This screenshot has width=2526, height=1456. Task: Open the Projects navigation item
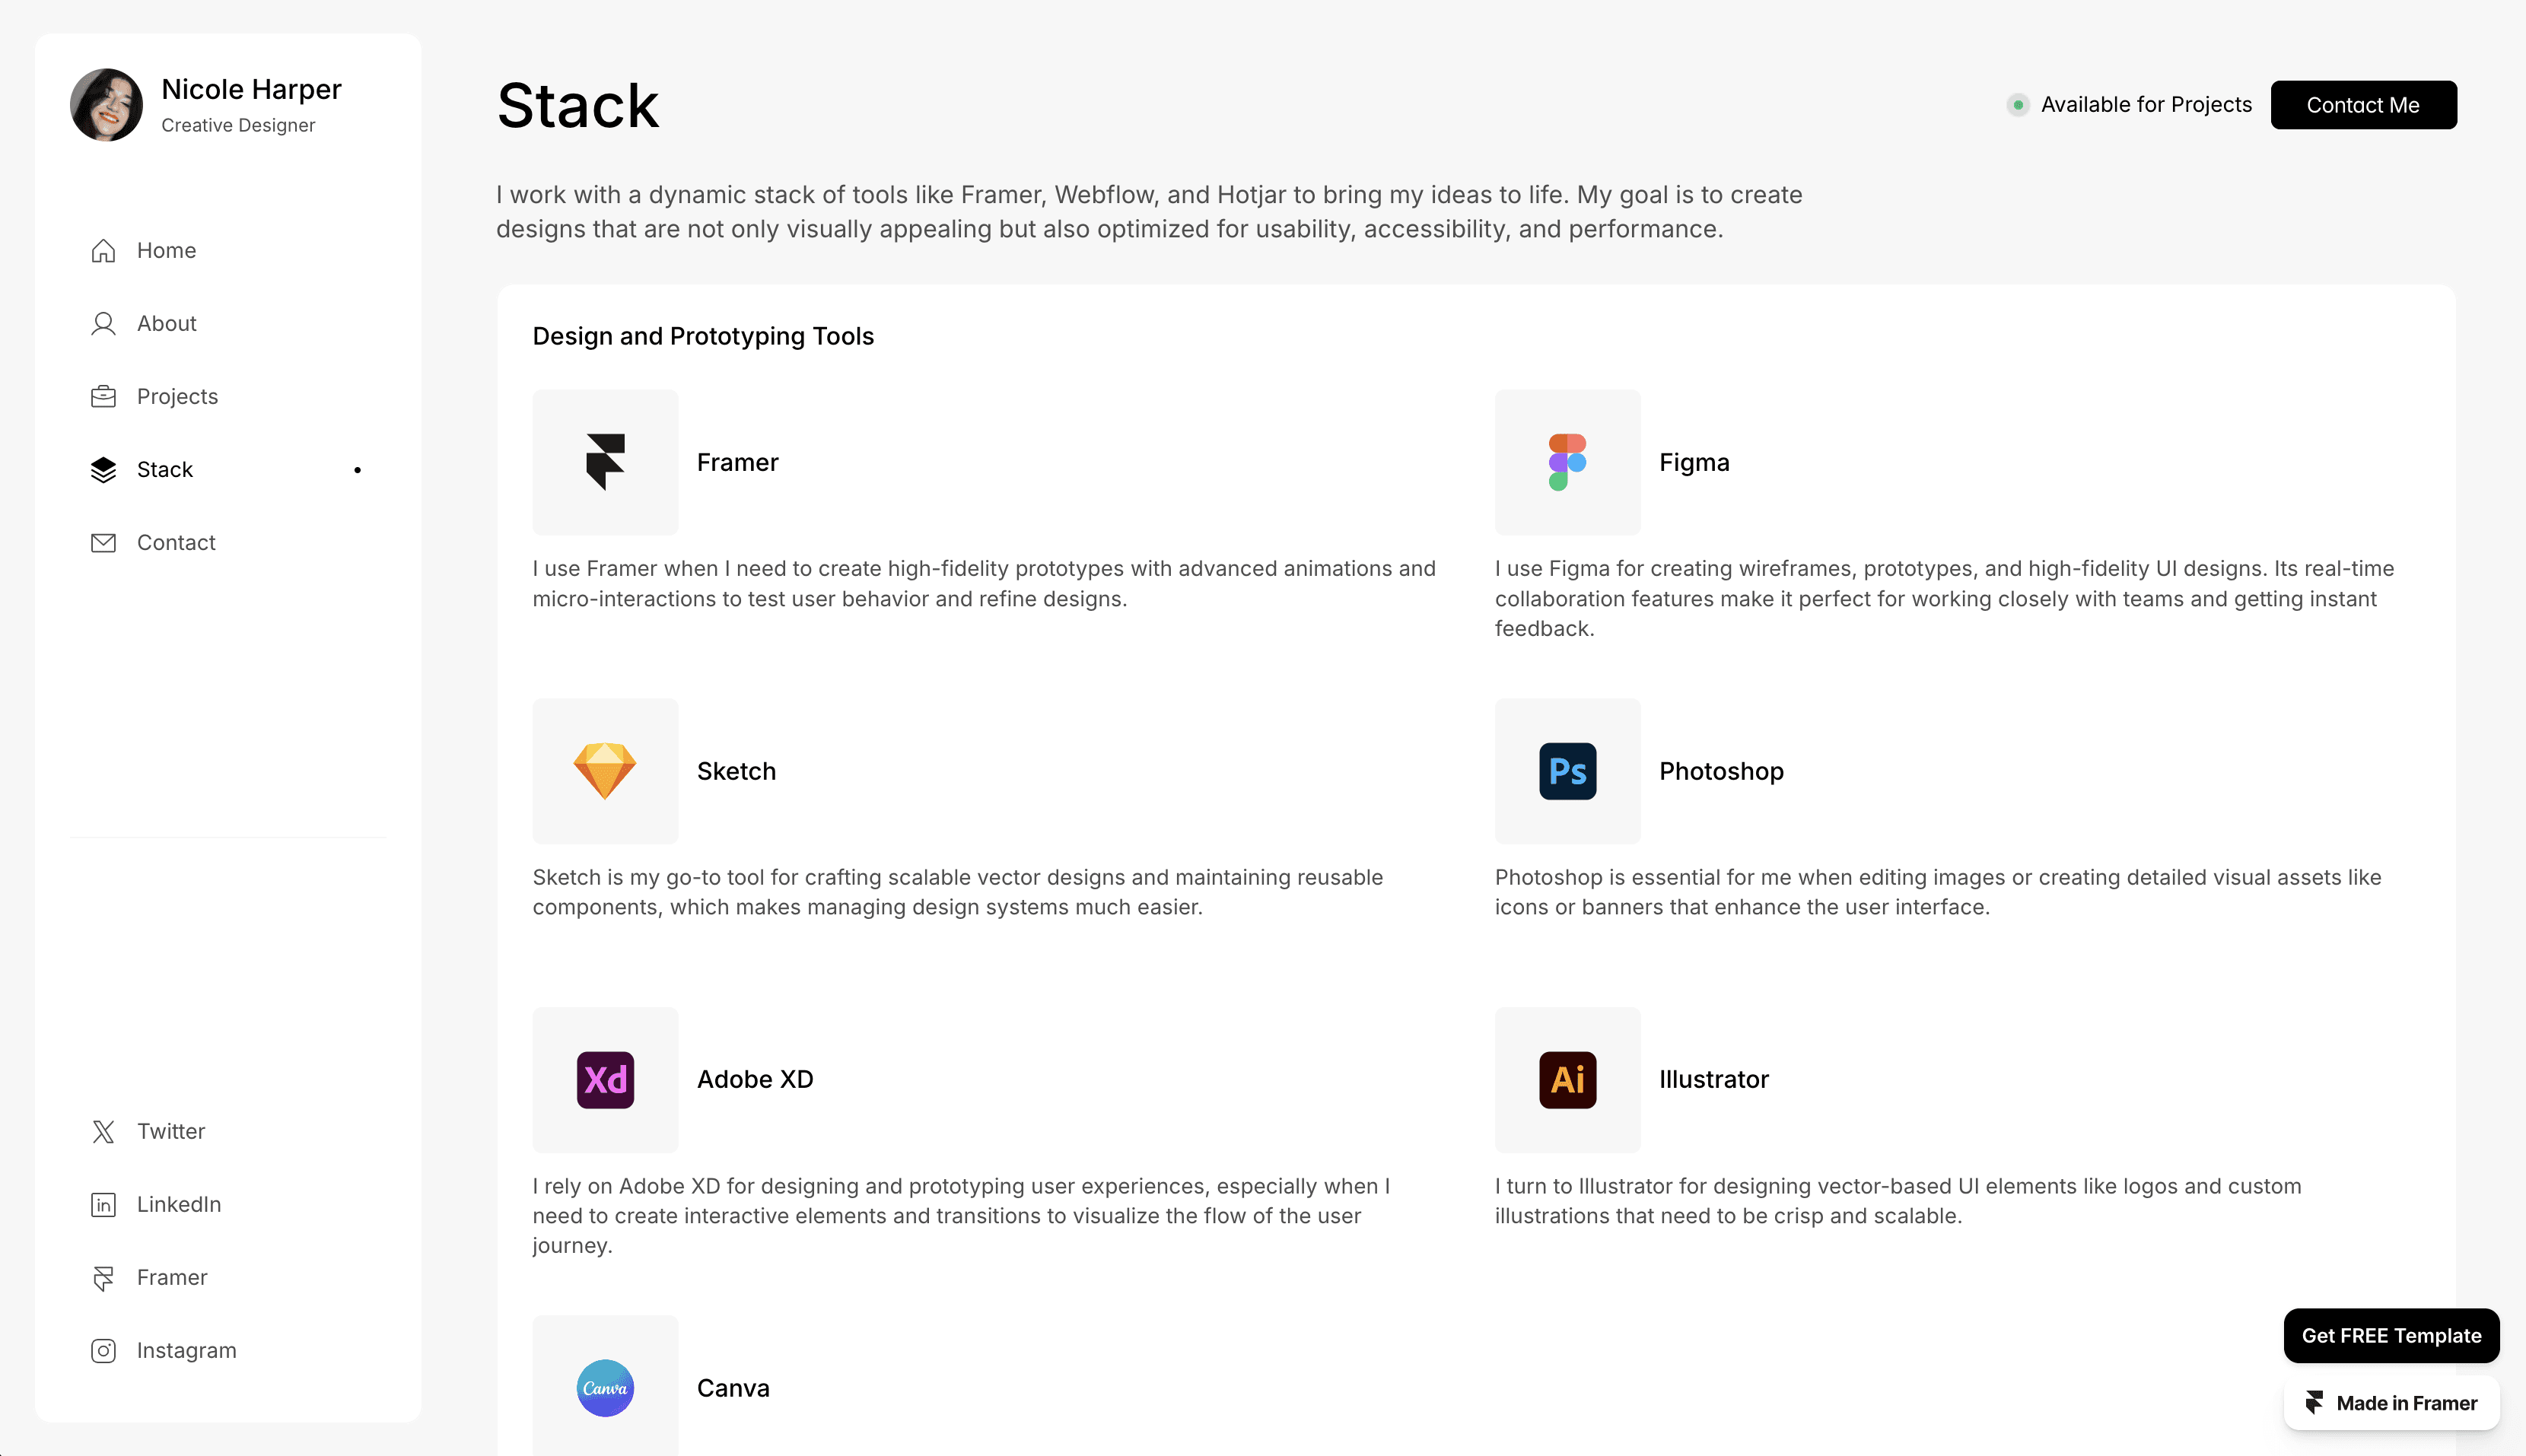tap(177, 396)
